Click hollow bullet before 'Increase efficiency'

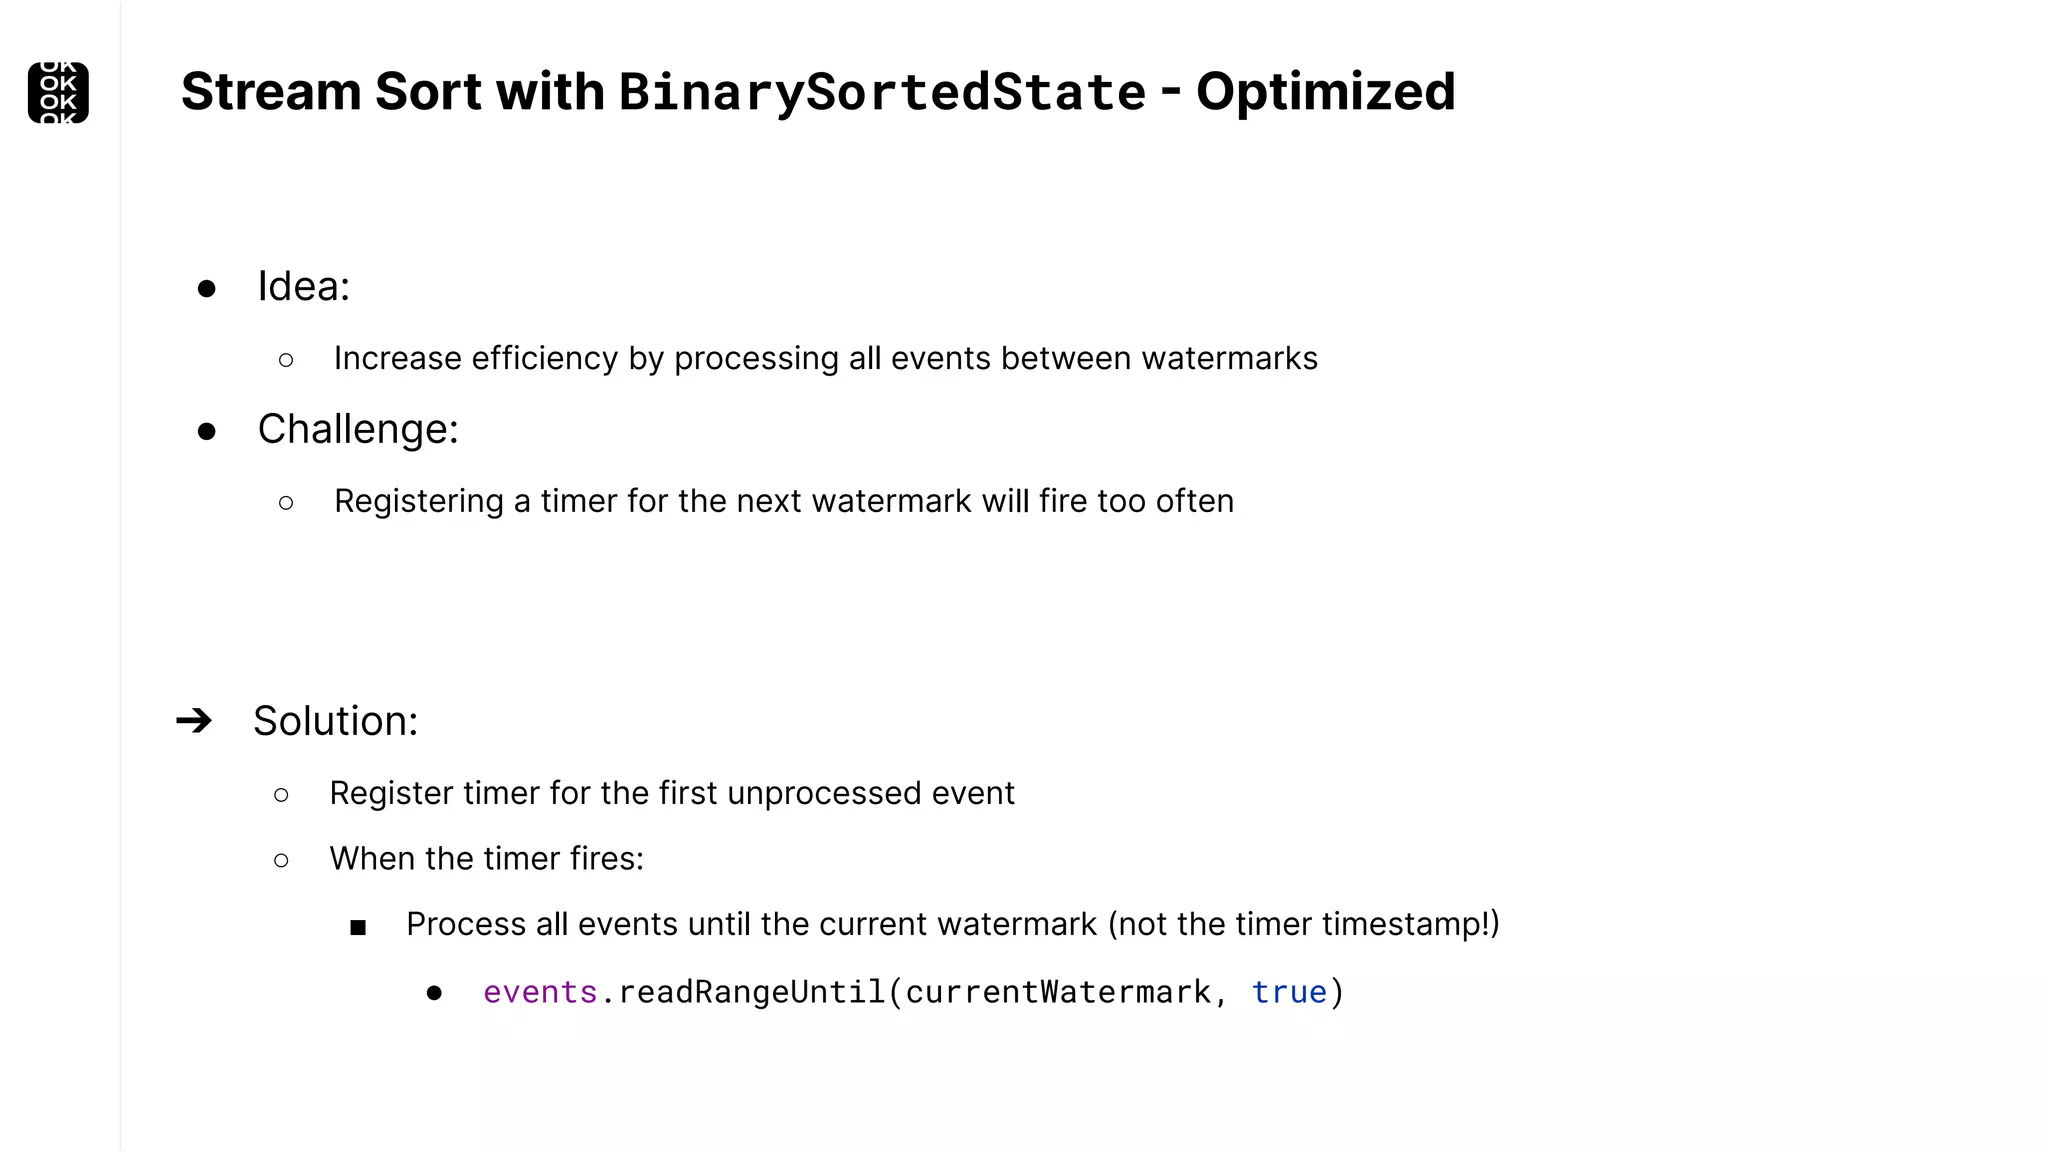pyautogui.click(x=286, y=360)
